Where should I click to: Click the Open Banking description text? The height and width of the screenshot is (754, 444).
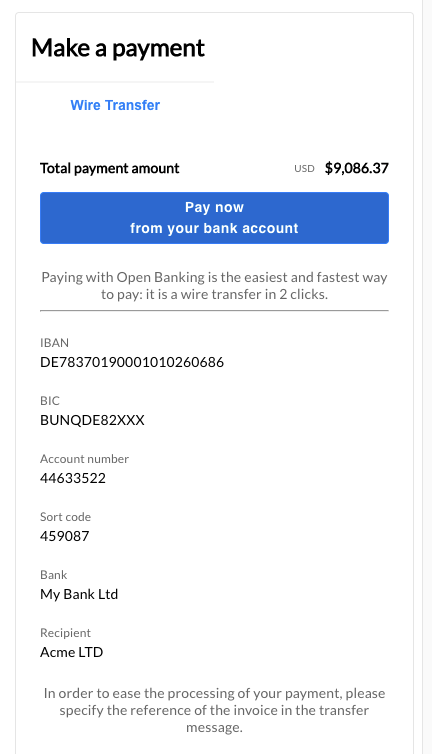coord(214,286)
